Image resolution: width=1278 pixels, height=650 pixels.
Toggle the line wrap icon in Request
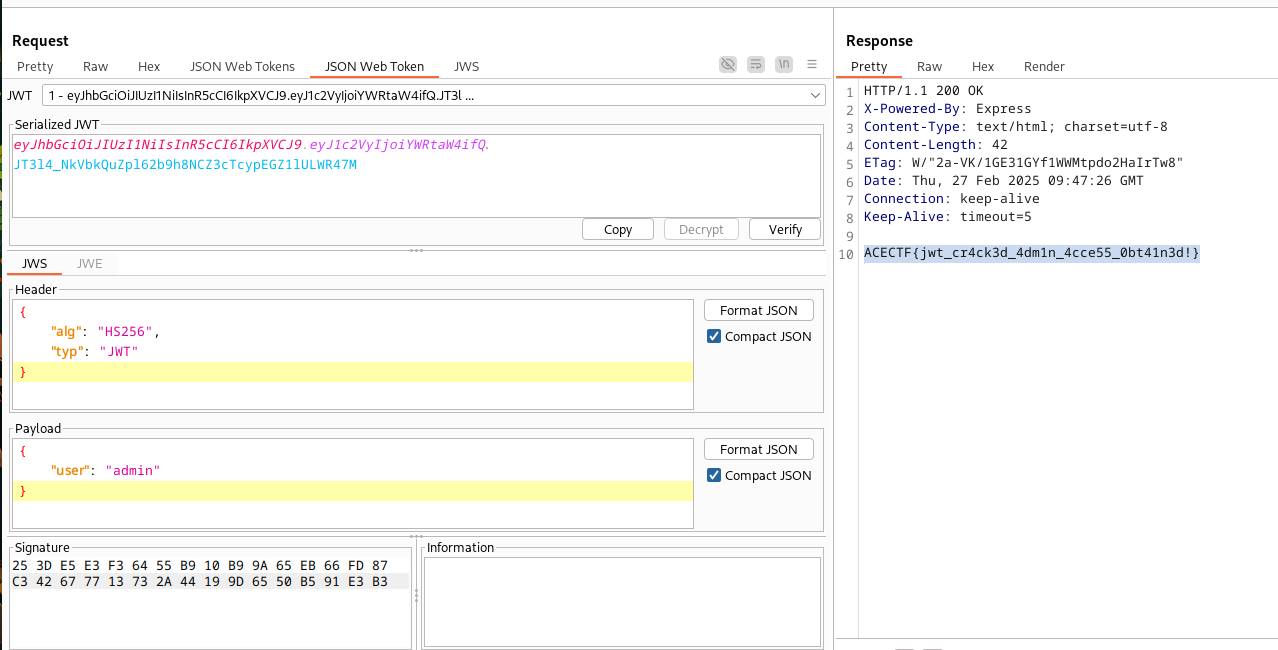tap(757, 64)
